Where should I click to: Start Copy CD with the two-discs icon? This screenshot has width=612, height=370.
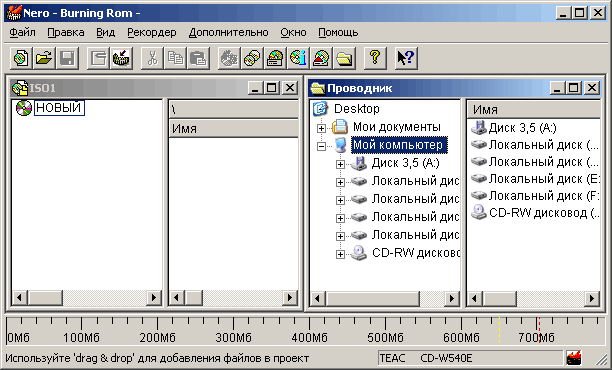[x=252, y=58]
